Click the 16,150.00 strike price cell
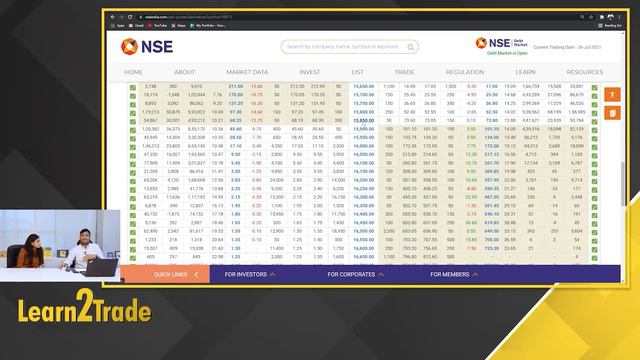 [x=364, y=171]
